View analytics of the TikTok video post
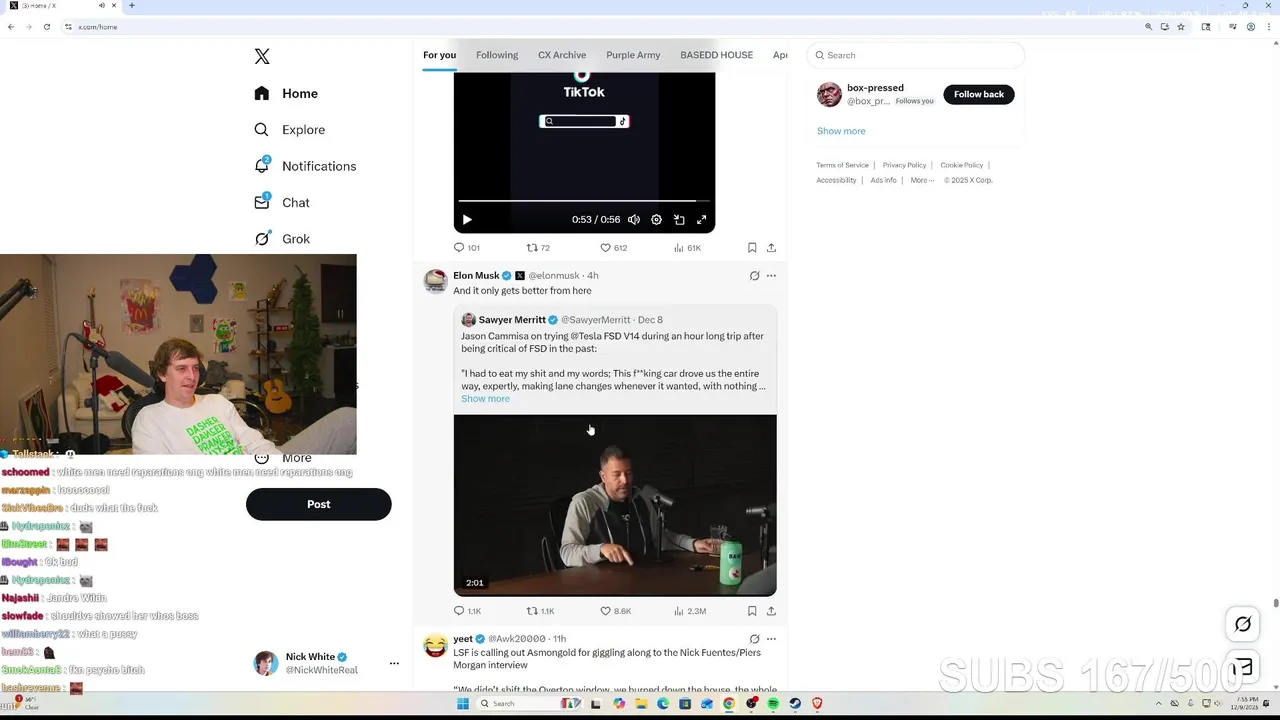 click(x=687, y=247)
